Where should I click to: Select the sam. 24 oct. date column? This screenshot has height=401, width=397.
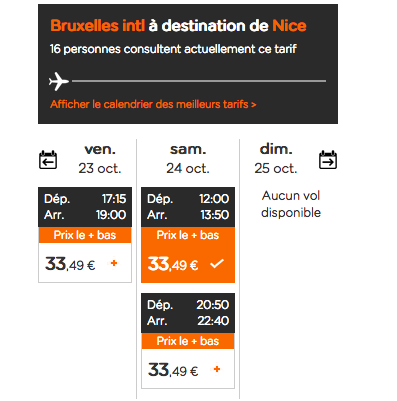[x=188, y=159]
